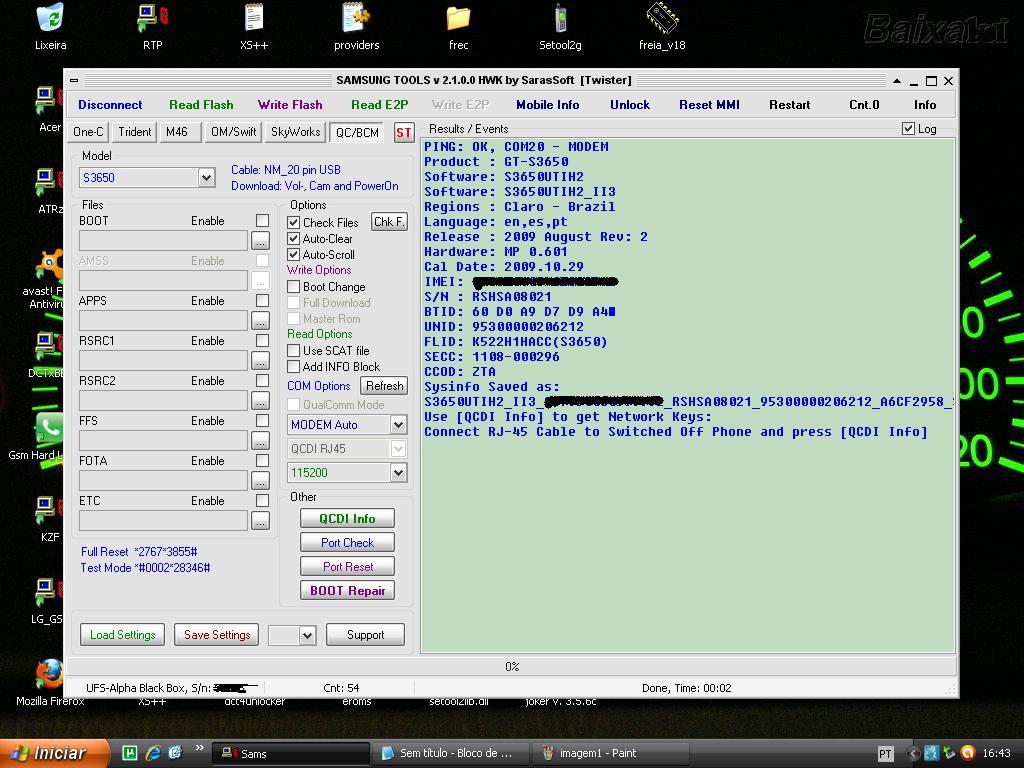Open the freia_v18 desktop icon
This screenshot has height=768, width=1024.
(662, 27)
